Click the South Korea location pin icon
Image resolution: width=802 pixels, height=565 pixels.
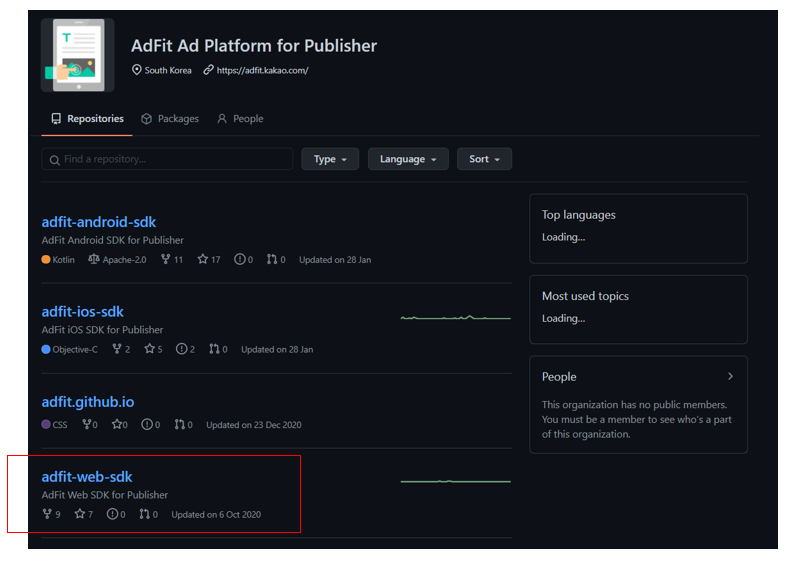pos(137,70)
